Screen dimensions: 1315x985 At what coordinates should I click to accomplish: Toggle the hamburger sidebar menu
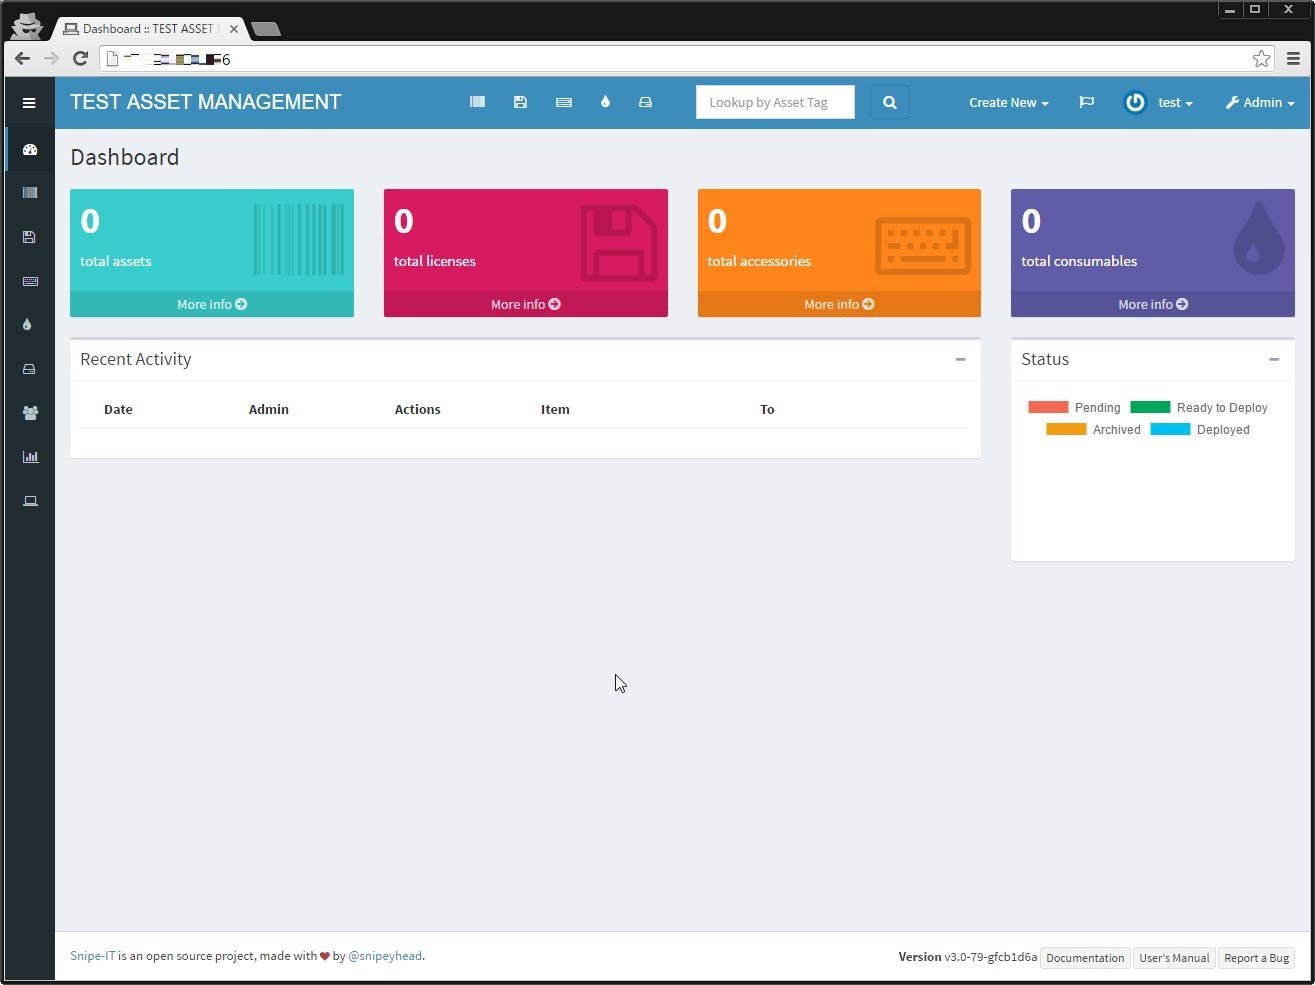tap(29, 103)
